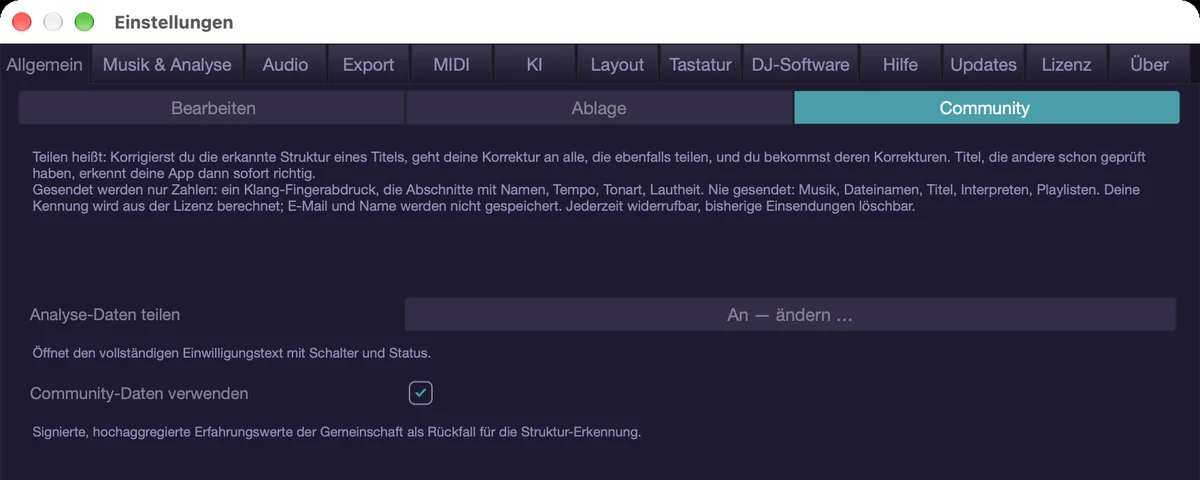Image resolution: width=1200 pixels, height=480 pixels.
Task: Select the Ablage sub-tab
Action: [599, 108]
